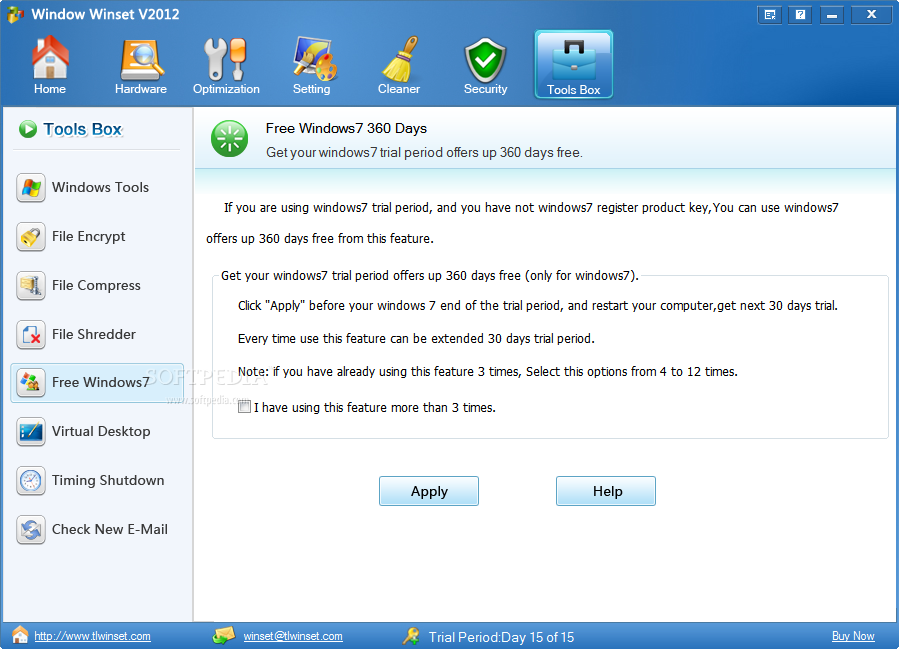Open the http://www.tlwinset.com link
Screen dimensions: 899x649
click(x=92, y=636)
